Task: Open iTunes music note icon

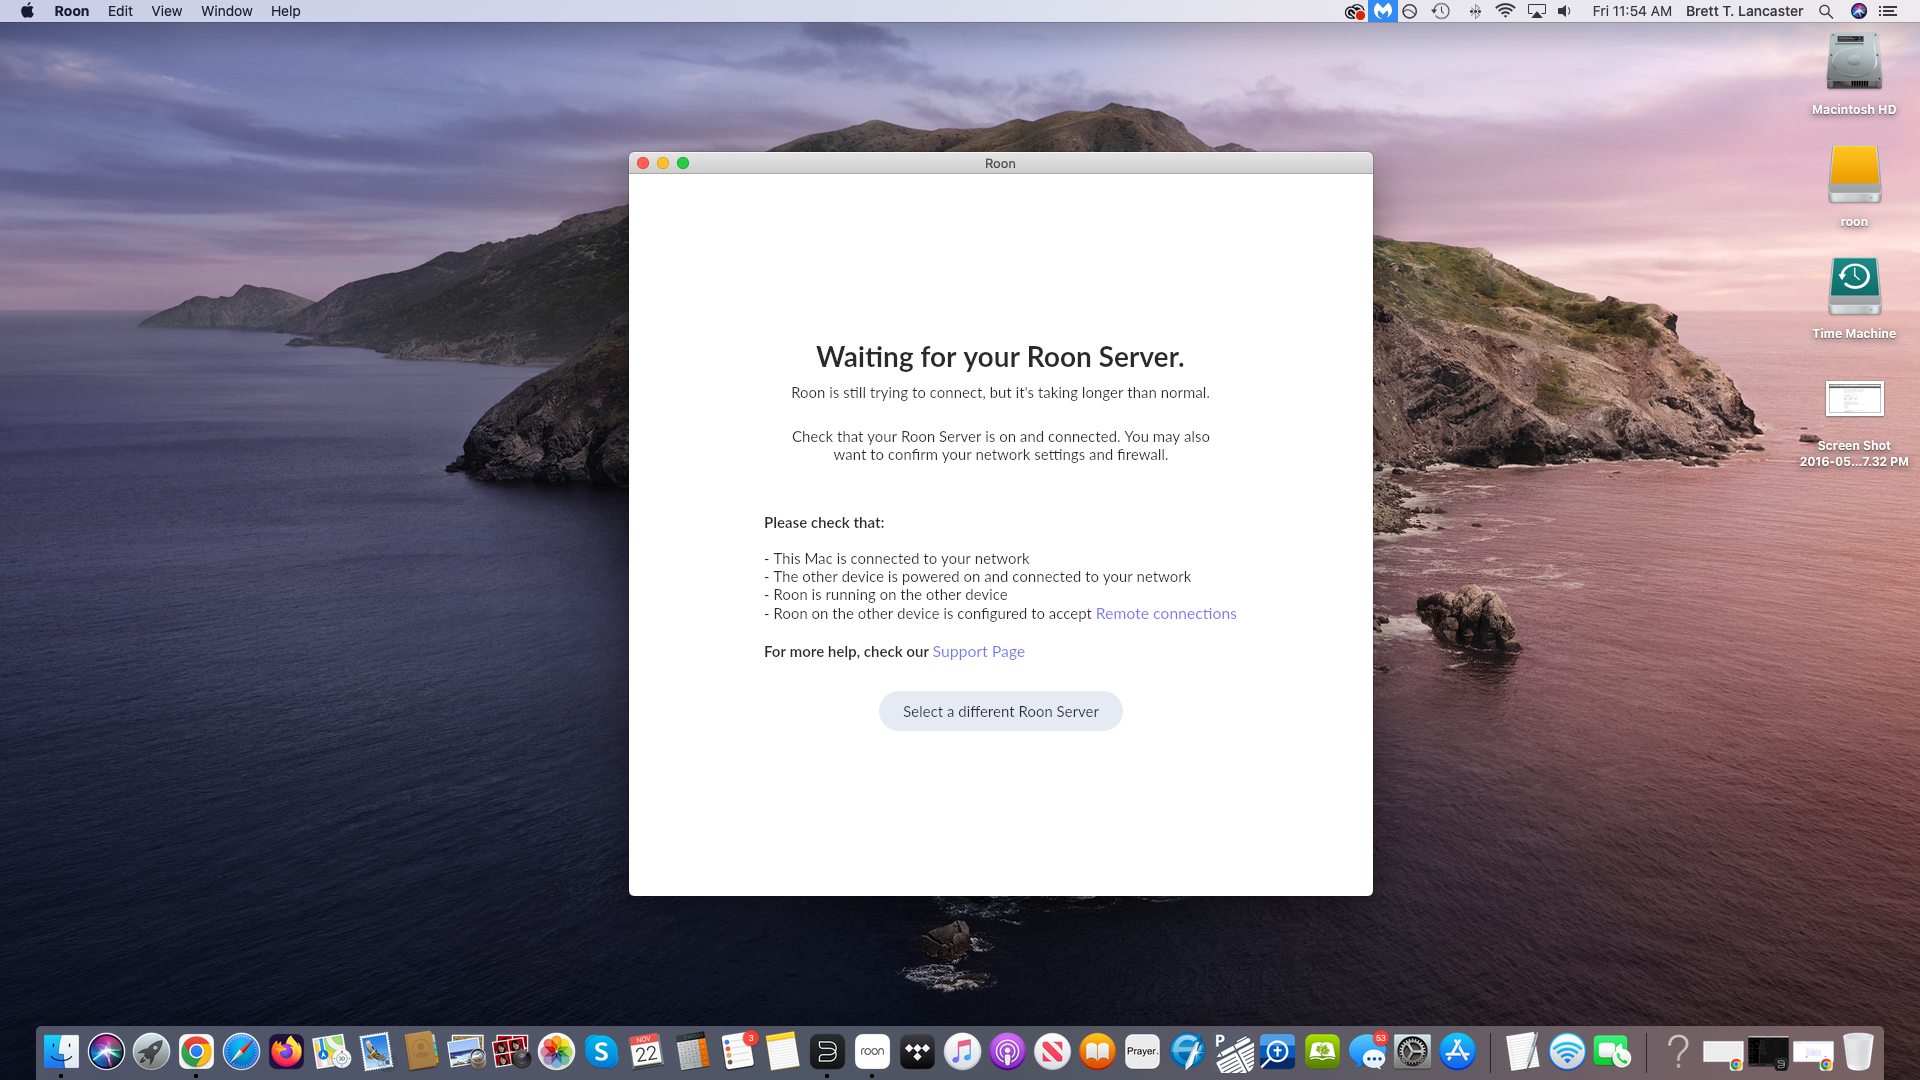Action: coord(962,1051)
